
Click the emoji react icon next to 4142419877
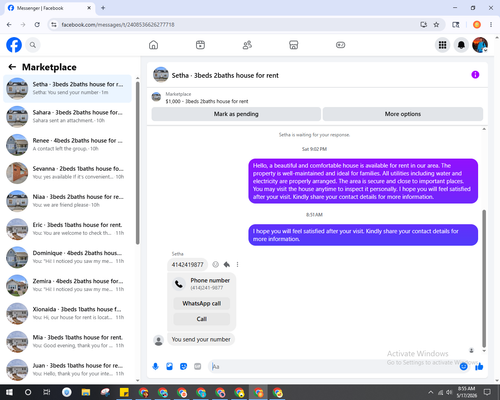click(216, 264)
